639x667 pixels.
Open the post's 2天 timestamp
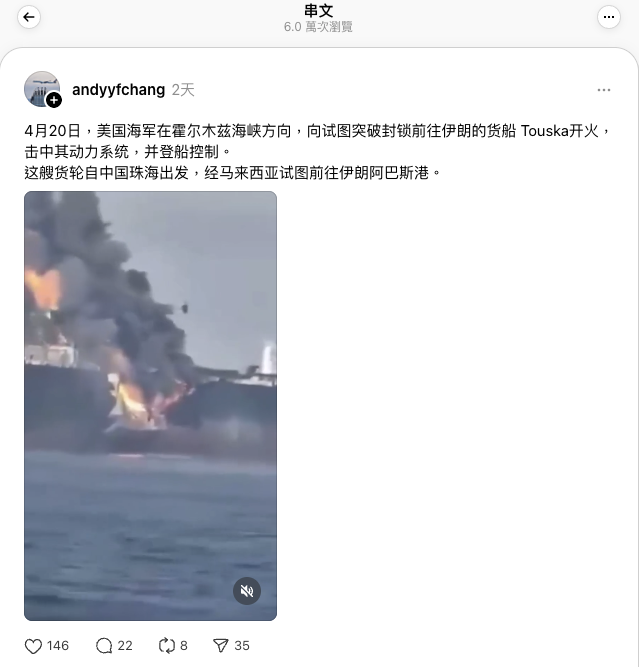pos(183,90)
